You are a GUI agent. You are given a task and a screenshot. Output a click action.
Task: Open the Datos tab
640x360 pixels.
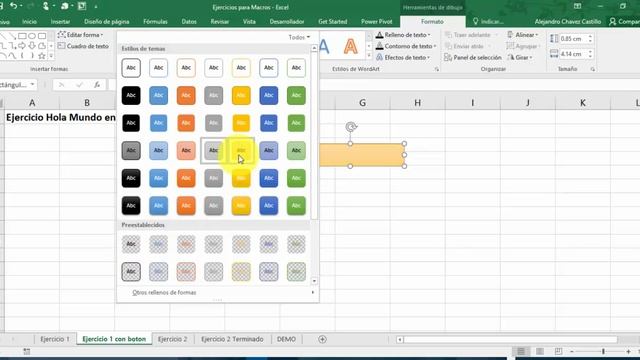(189, 22)
